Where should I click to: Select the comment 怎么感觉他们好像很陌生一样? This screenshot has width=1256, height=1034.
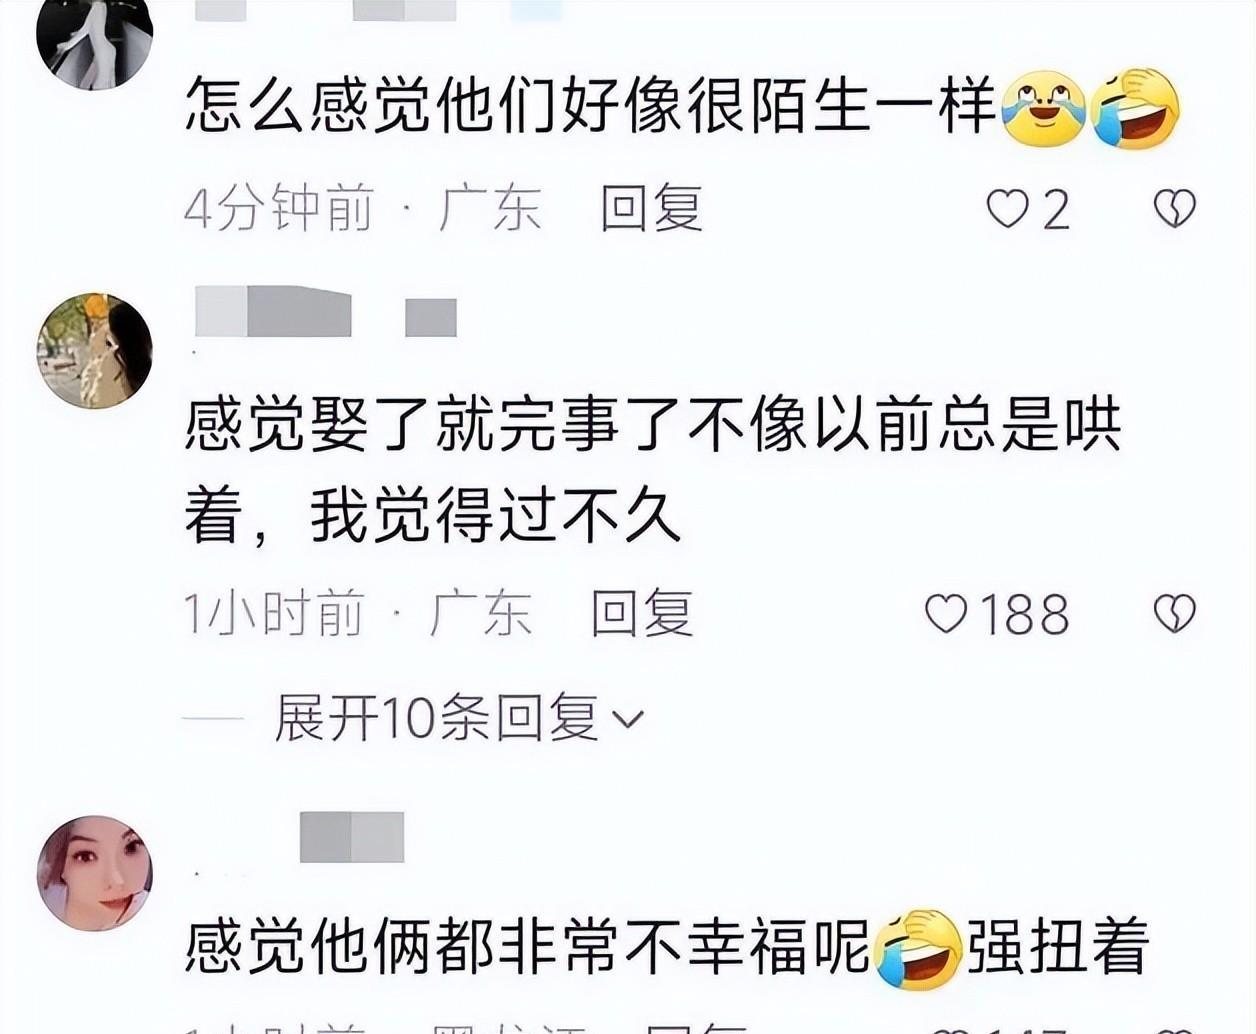(x=592, y=106)
